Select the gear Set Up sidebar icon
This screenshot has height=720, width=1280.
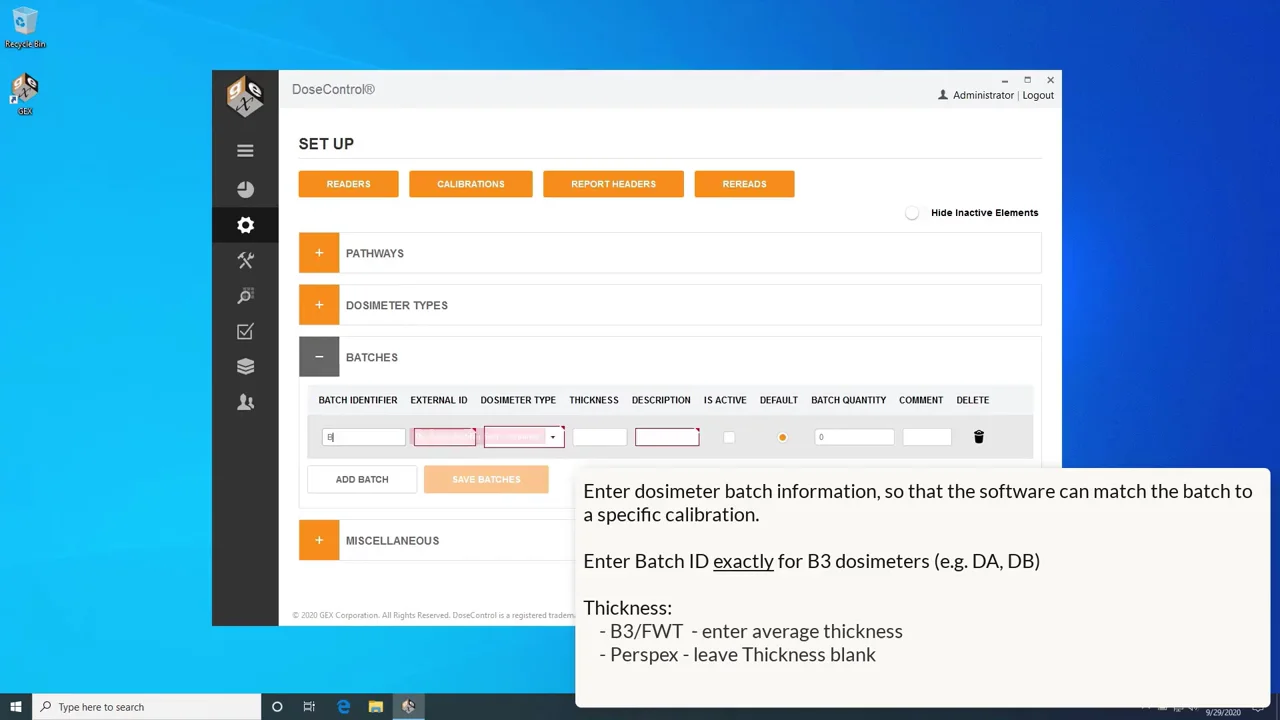point(245,225)
